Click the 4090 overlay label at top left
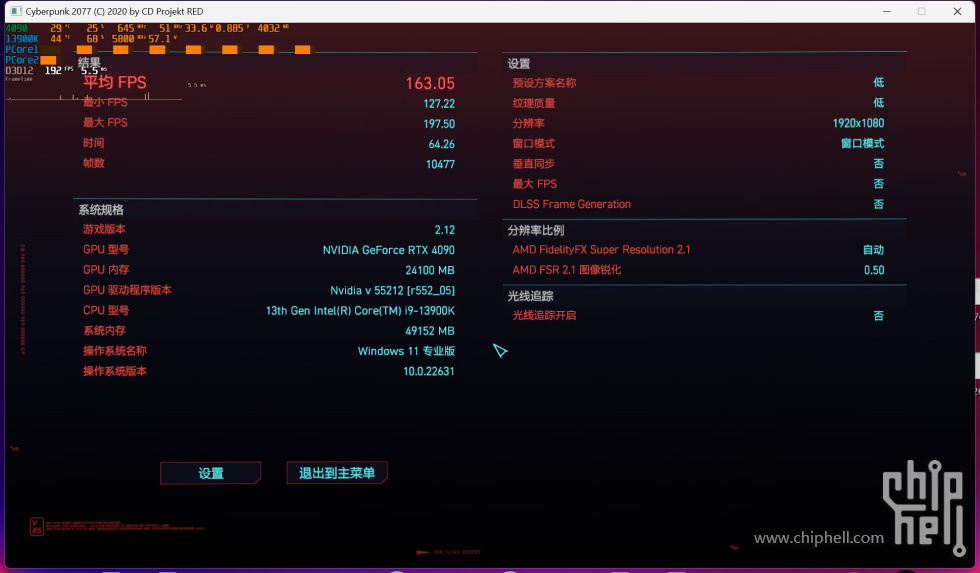This screenshot has height=573, width=980. (16, 28)
